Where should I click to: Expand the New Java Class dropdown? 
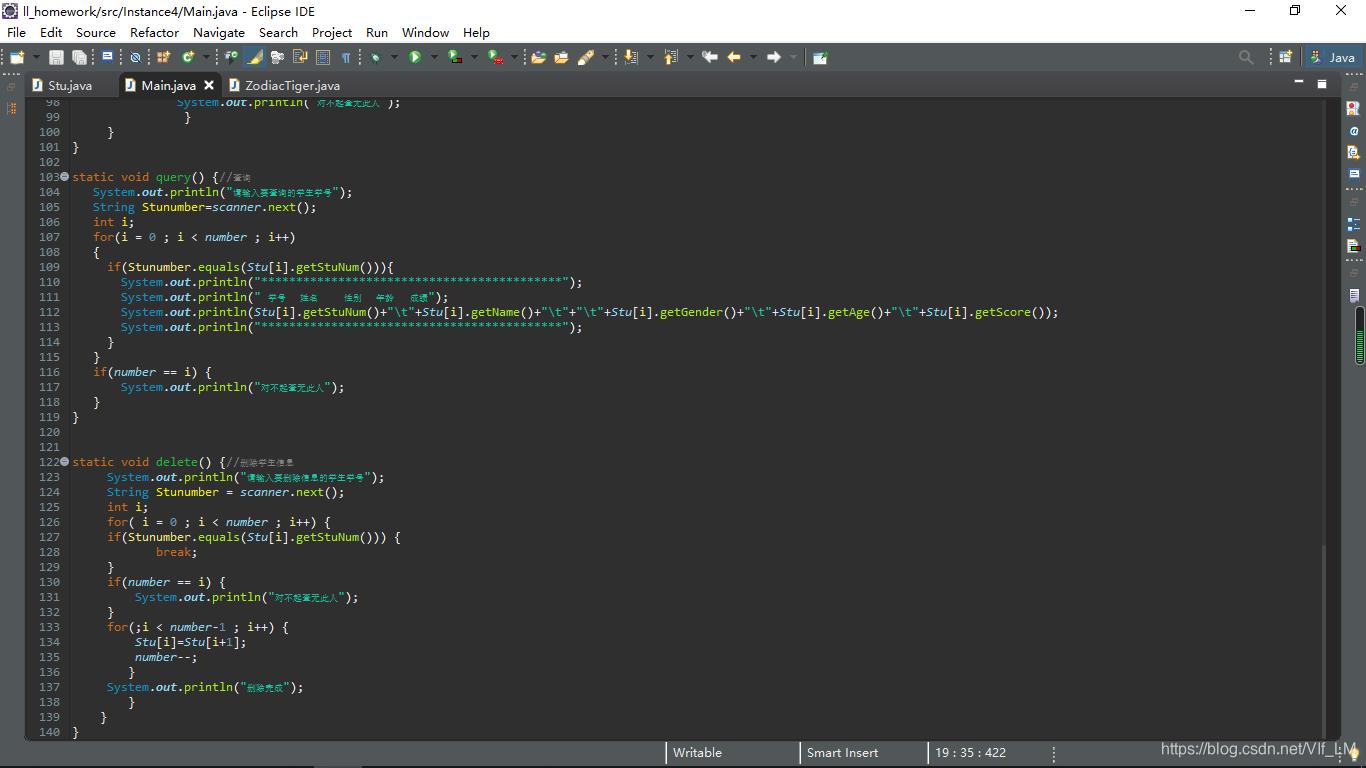pos(207,57)
